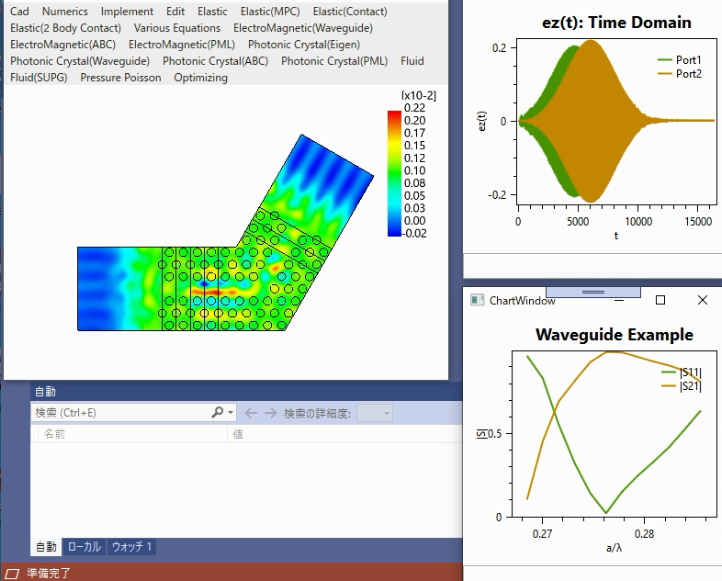The width and height of the screenshot is (722, 581).
Task: Click the color scale legend bar
Action: tap(394, 174)
